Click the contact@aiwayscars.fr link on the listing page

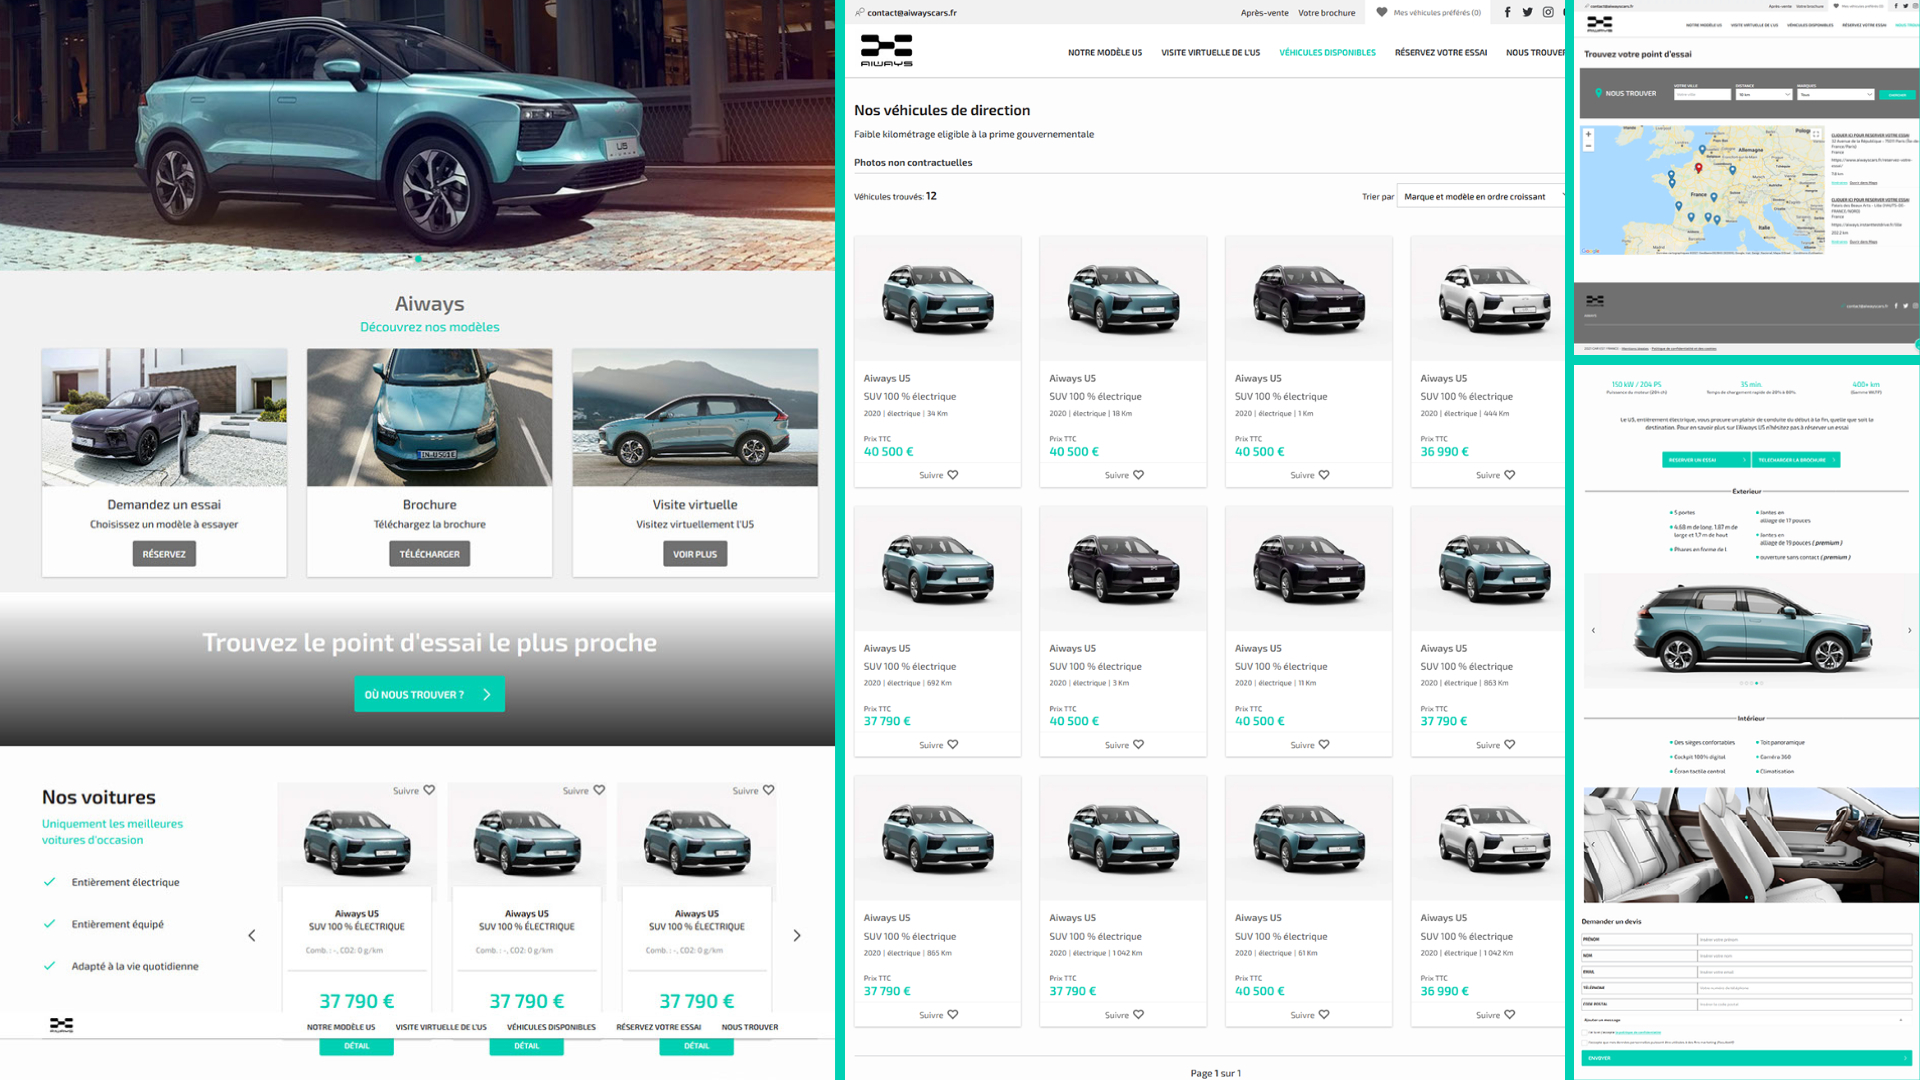pos(911,13)
